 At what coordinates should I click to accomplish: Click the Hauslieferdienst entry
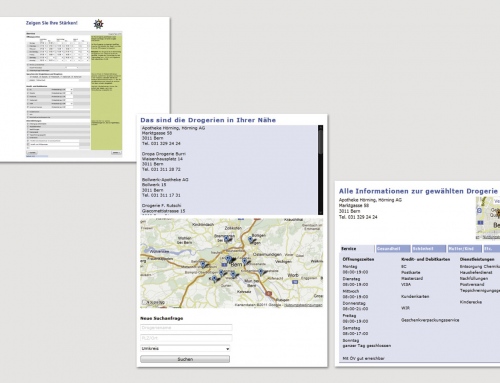[x=476, y=272]
